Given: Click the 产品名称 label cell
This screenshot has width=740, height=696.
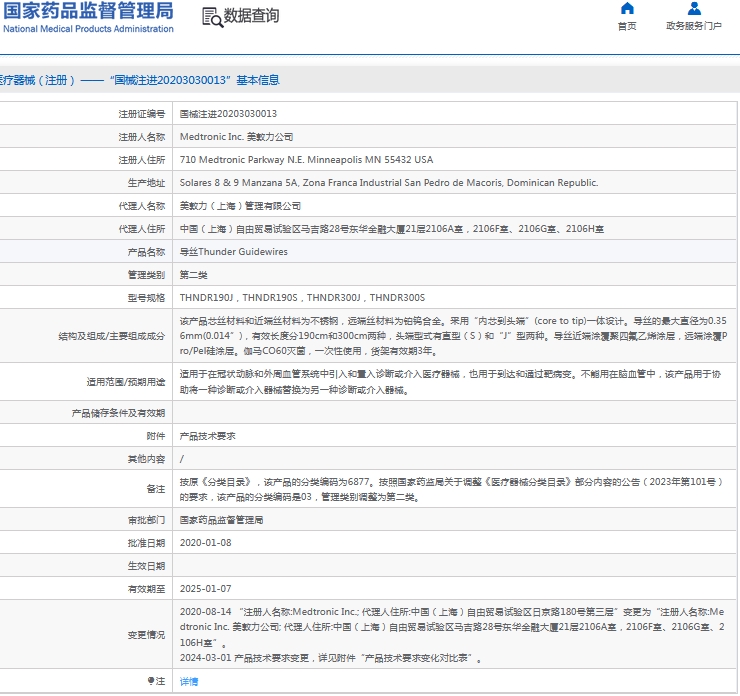Looking at the screenshot, I should coord(146,252).
